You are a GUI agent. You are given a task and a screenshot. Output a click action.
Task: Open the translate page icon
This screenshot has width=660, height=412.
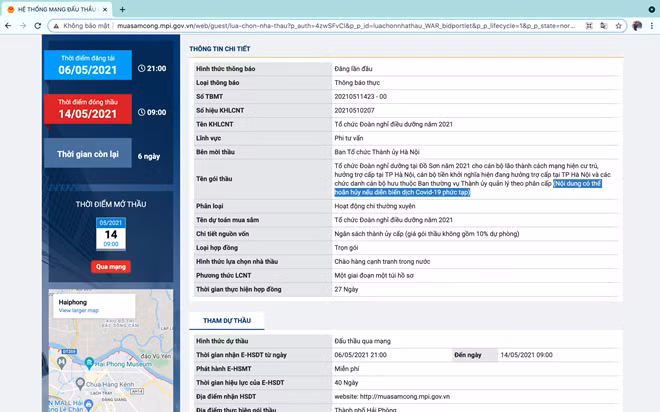tap(604, 26)
